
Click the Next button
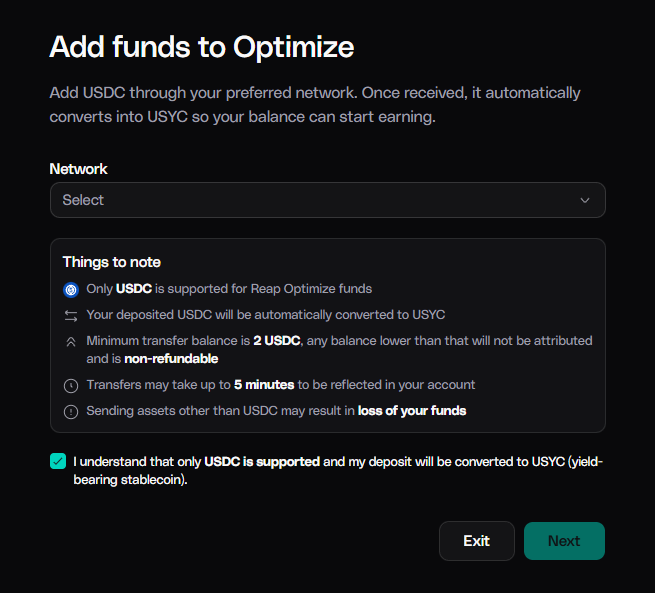(564, 541)
